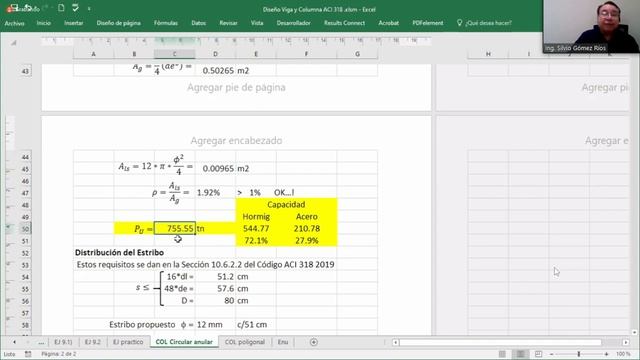The image size is (640, 360).
Task: Select row 43 header
Action: [x=25, y=71]
